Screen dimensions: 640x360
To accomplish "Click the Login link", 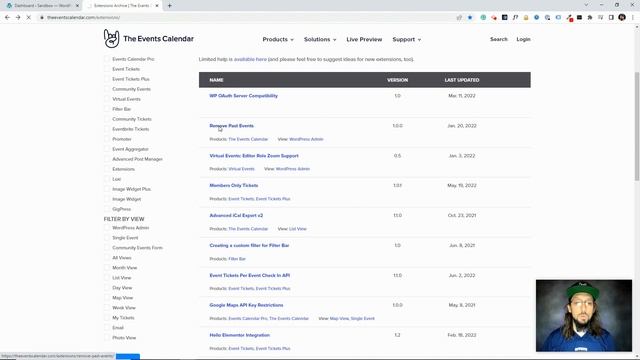I will pos(523,39).
